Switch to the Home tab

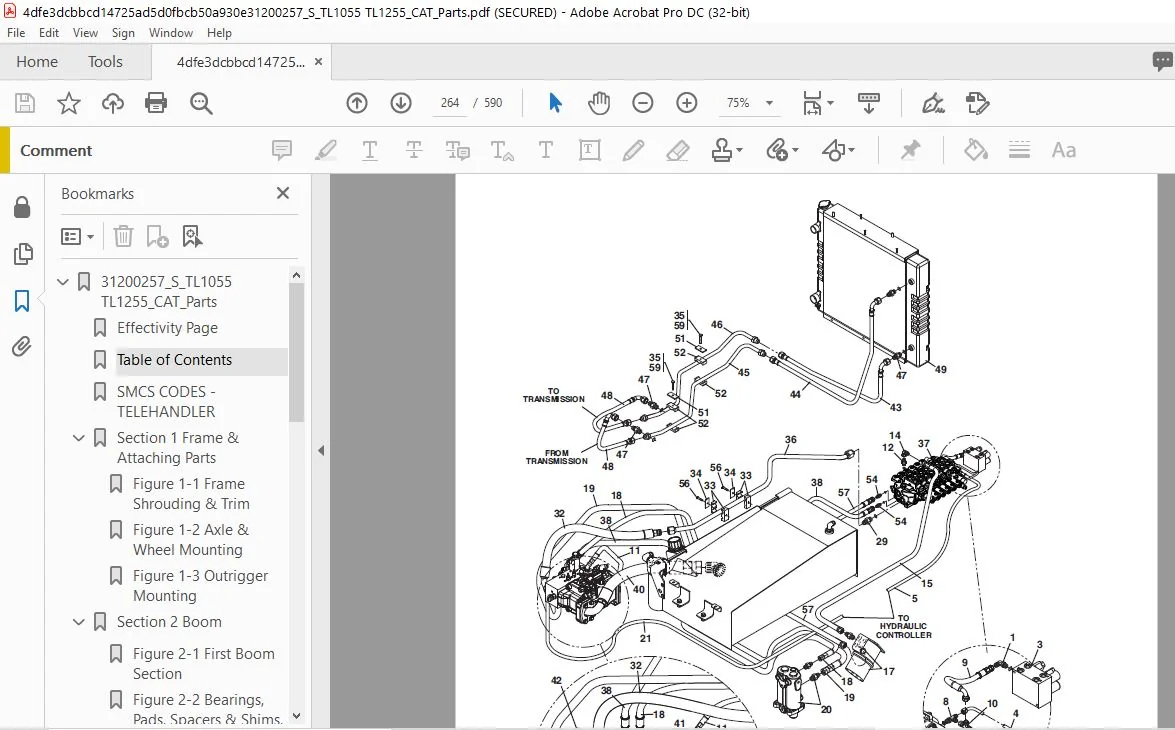click(37, 62)
